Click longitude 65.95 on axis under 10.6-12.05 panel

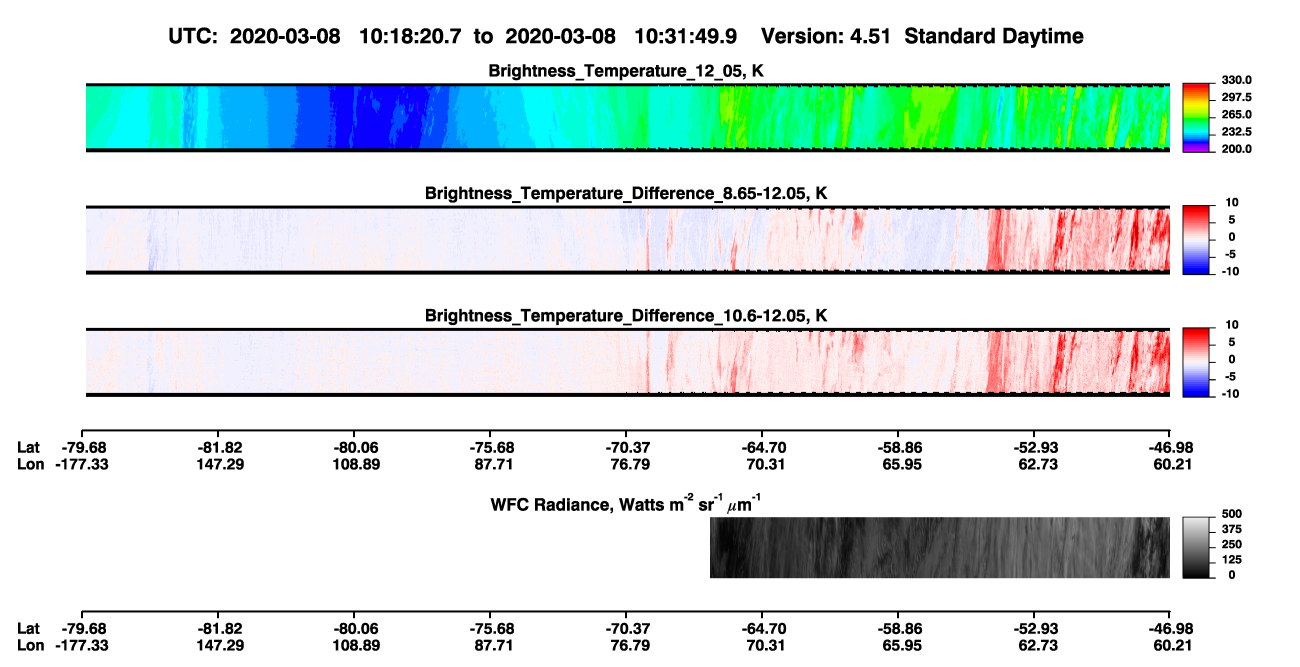pos(899,464)
